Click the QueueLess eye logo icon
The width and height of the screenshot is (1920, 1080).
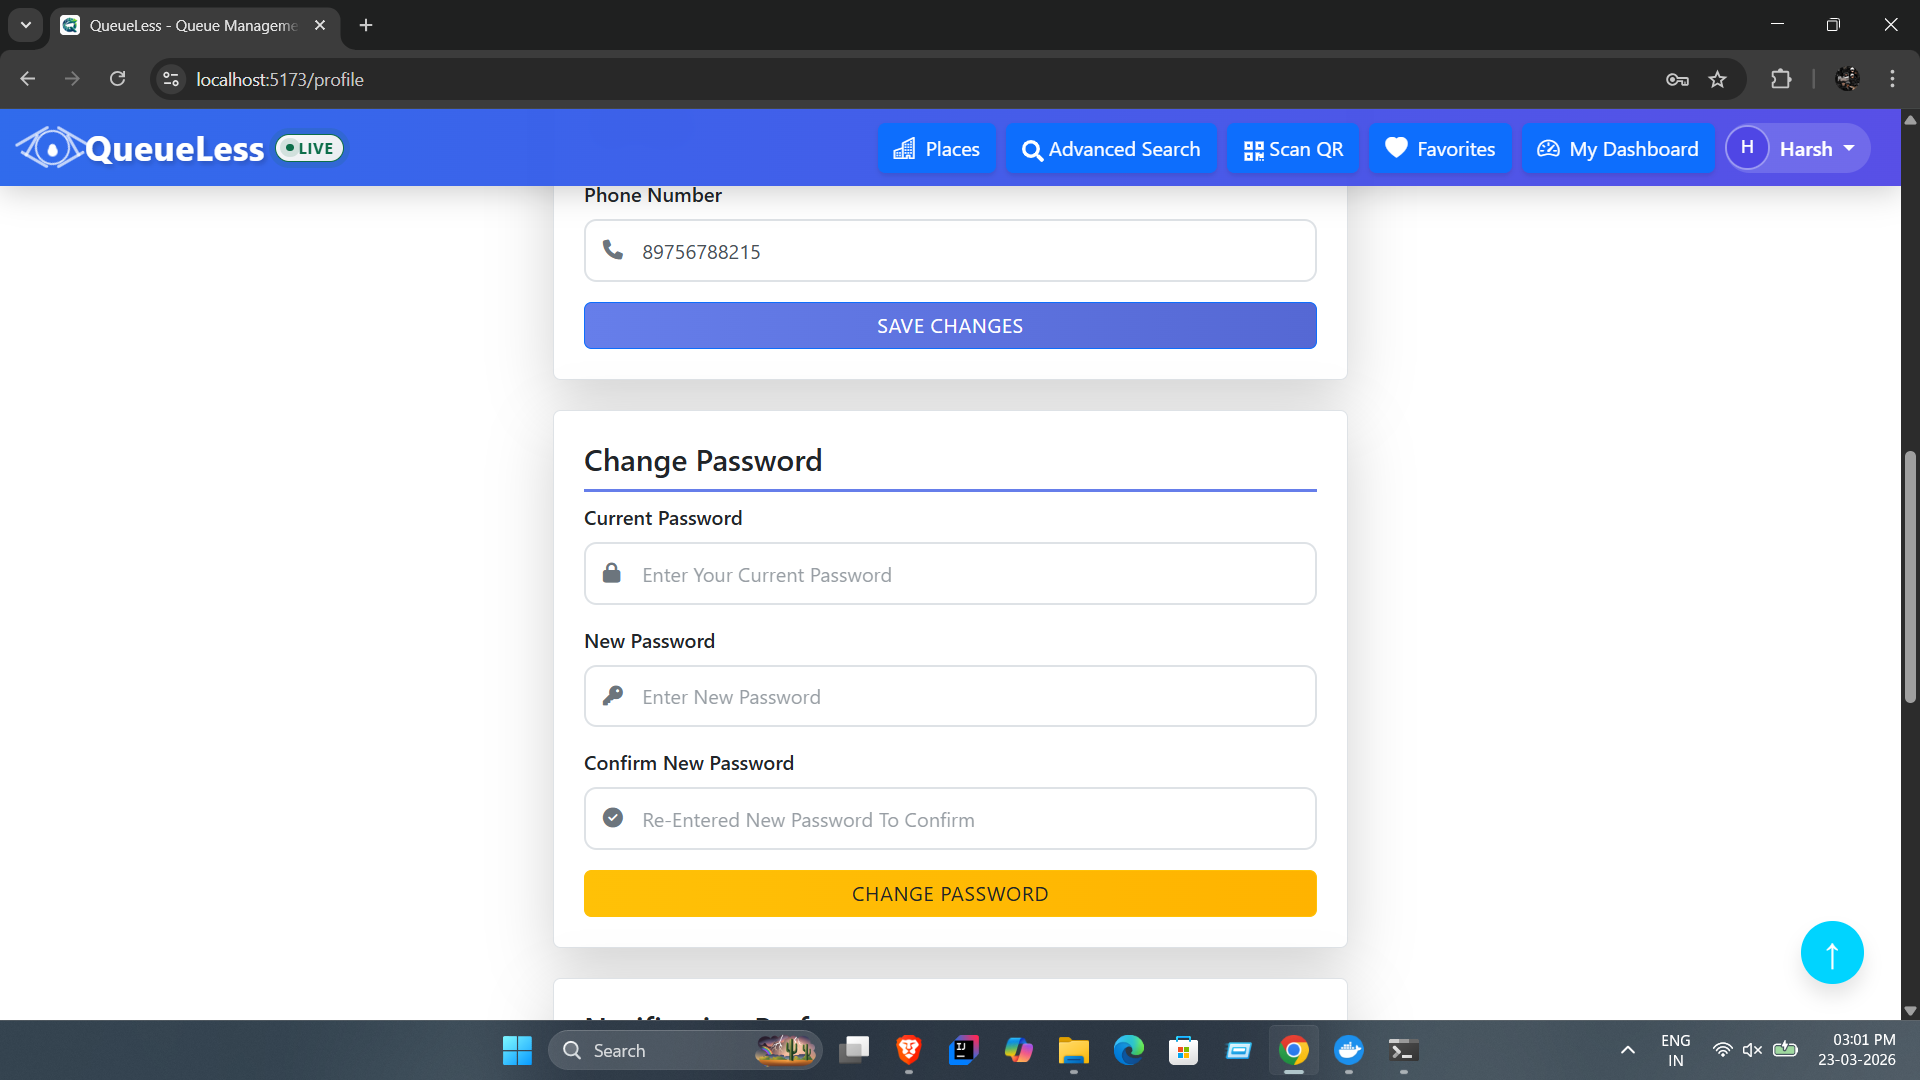coord(50,148)
